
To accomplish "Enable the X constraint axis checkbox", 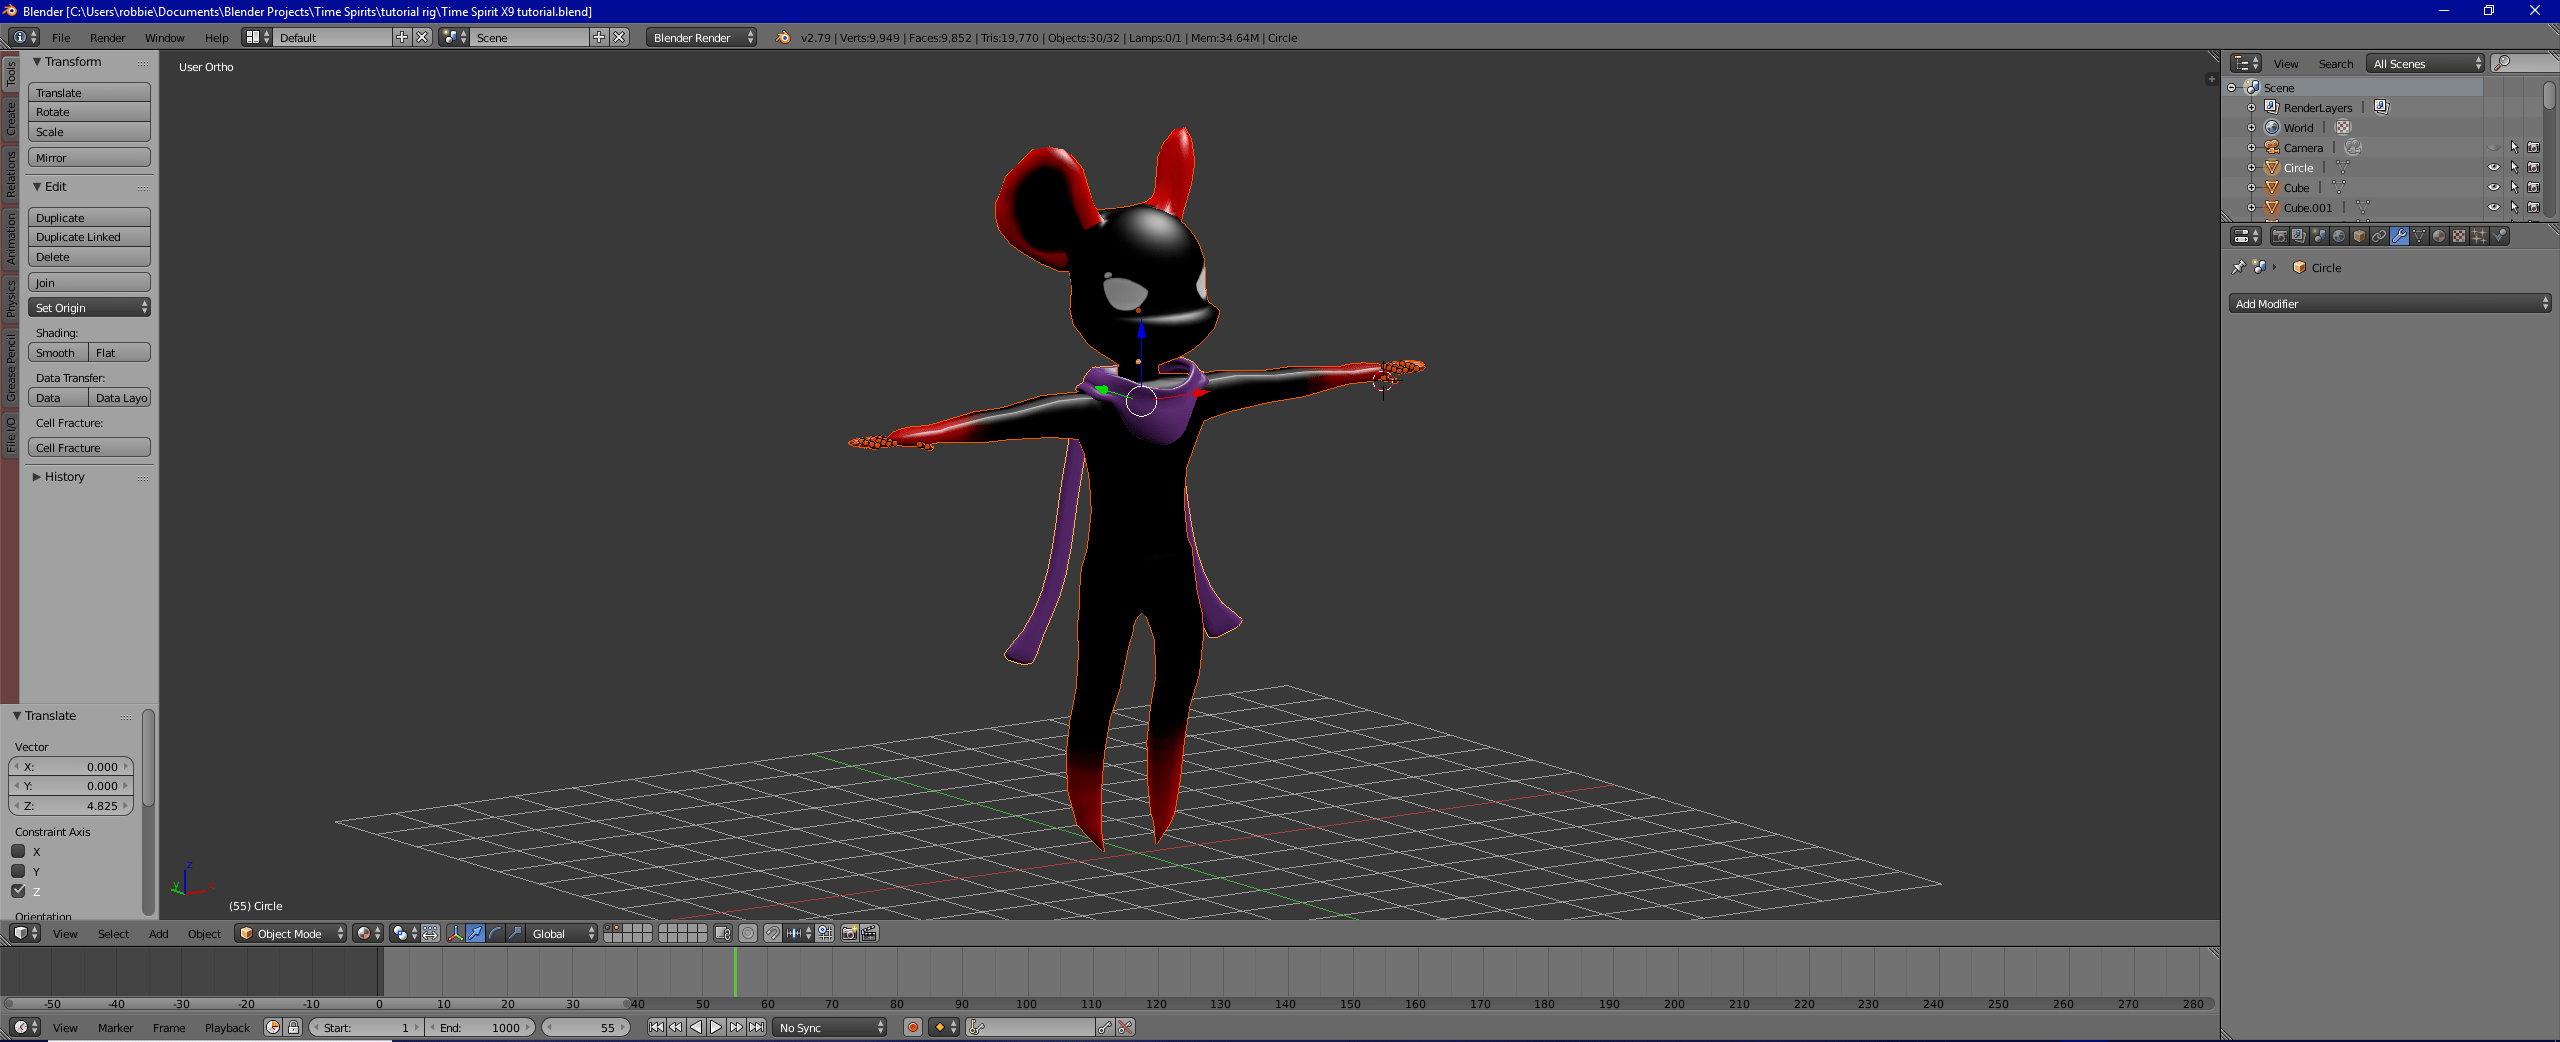I will pyautogui.click(x=17, y=852).
